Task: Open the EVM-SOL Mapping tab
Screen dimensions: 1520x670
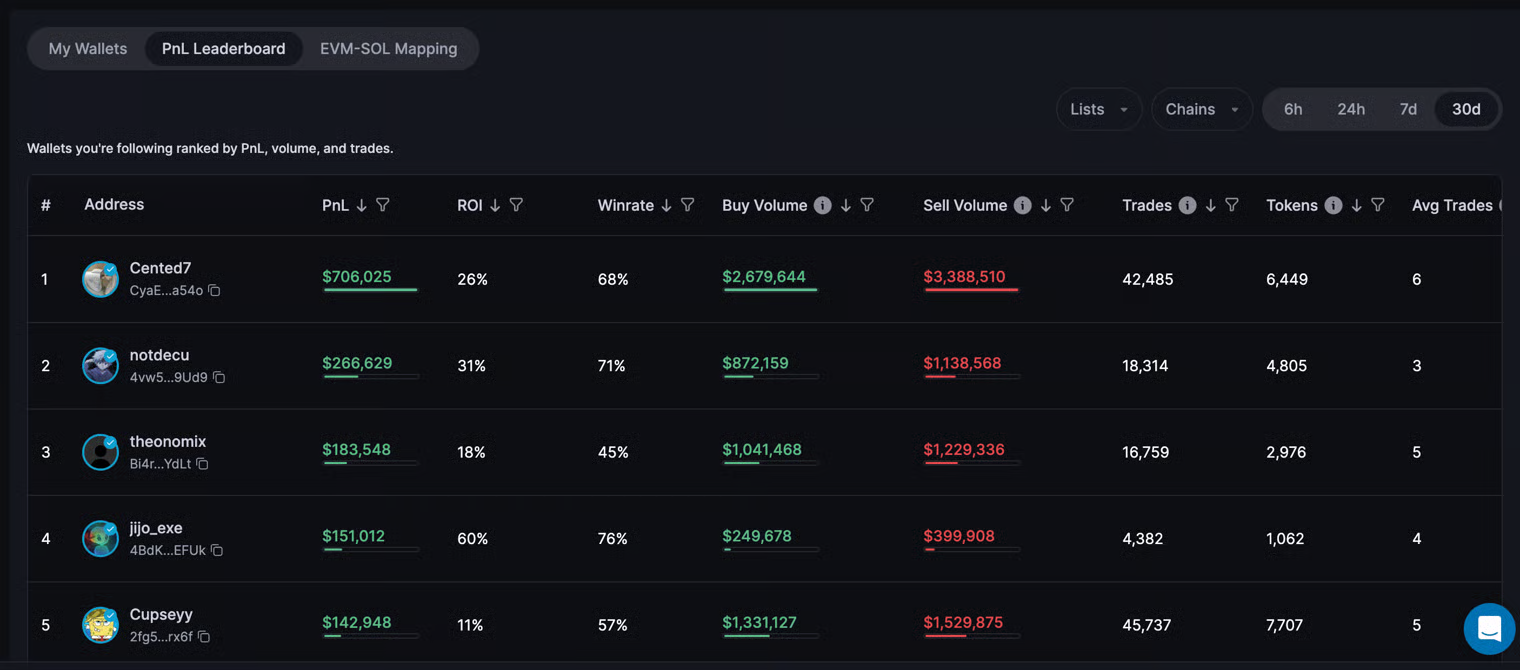Action: (x=388, y=48)
